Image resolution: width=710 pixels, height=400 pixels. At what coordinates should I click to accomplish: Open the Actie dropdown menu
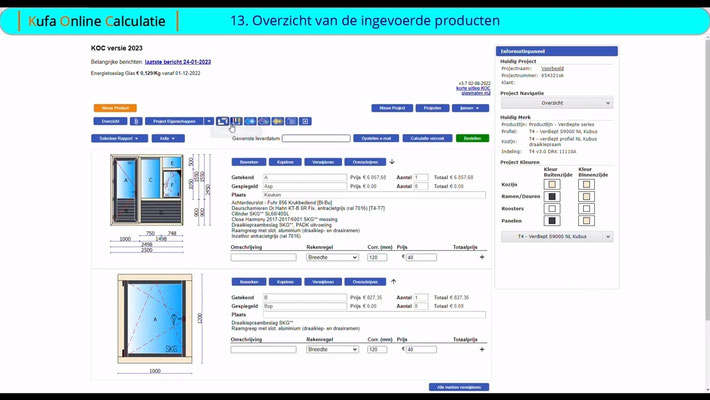[168, 139]
